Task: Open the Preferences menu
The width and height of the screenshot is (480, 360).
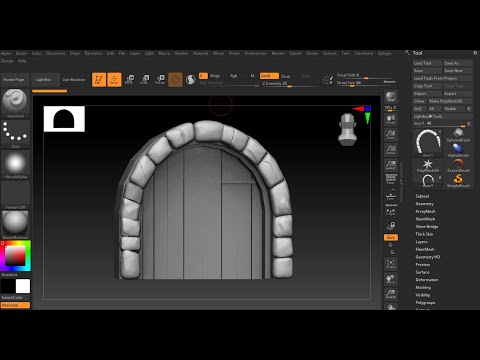Action: click(x=256, y=53)
